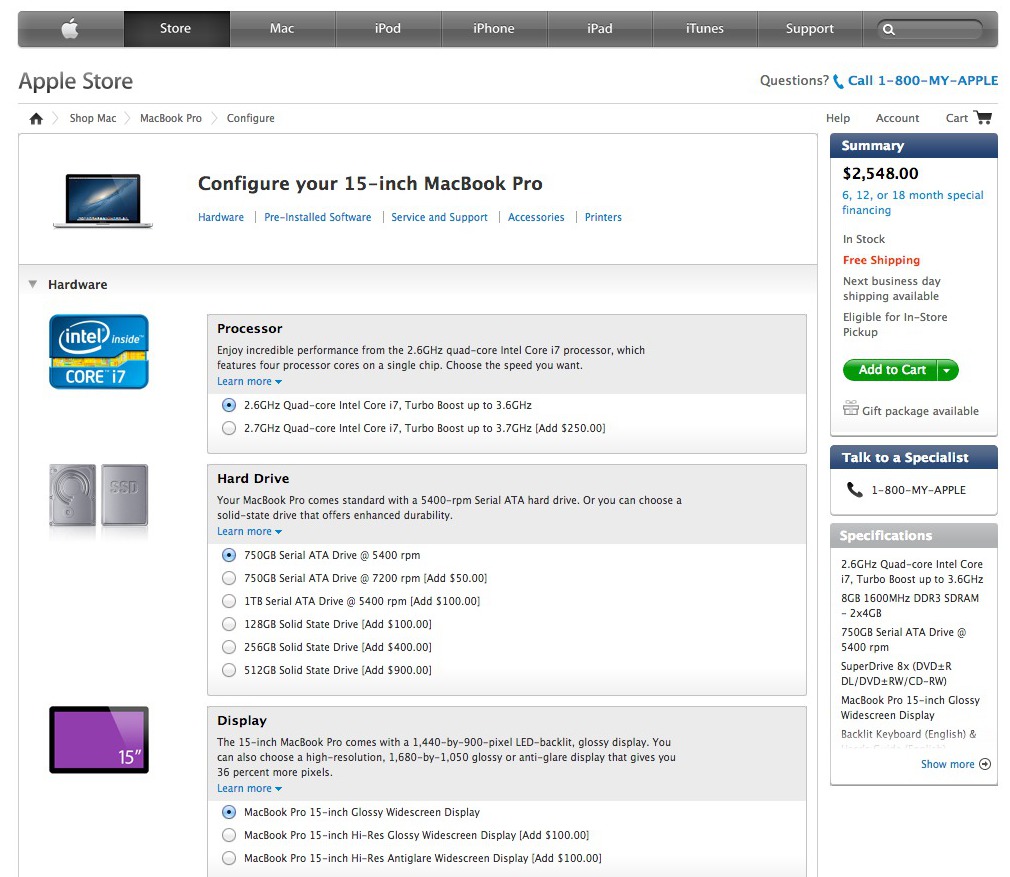Click Shop Mac breadcrumb

click(x=93, y=118)
